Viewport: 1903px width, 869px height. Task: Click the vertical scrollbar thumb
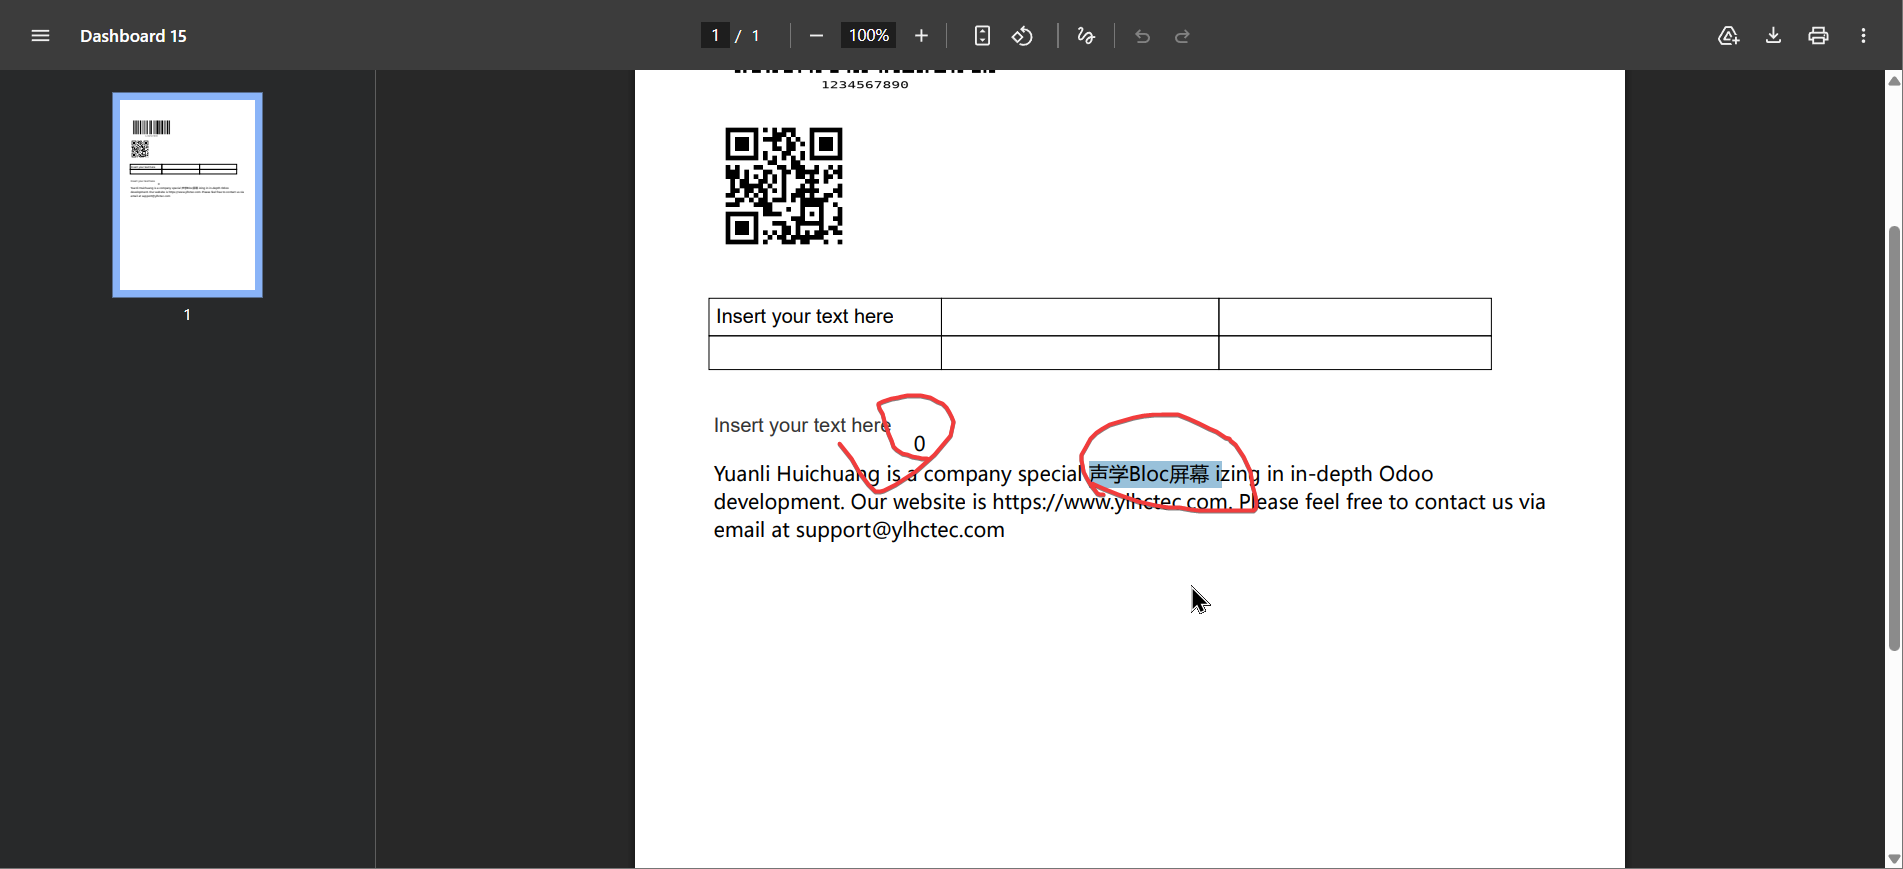click(1894, 440)
